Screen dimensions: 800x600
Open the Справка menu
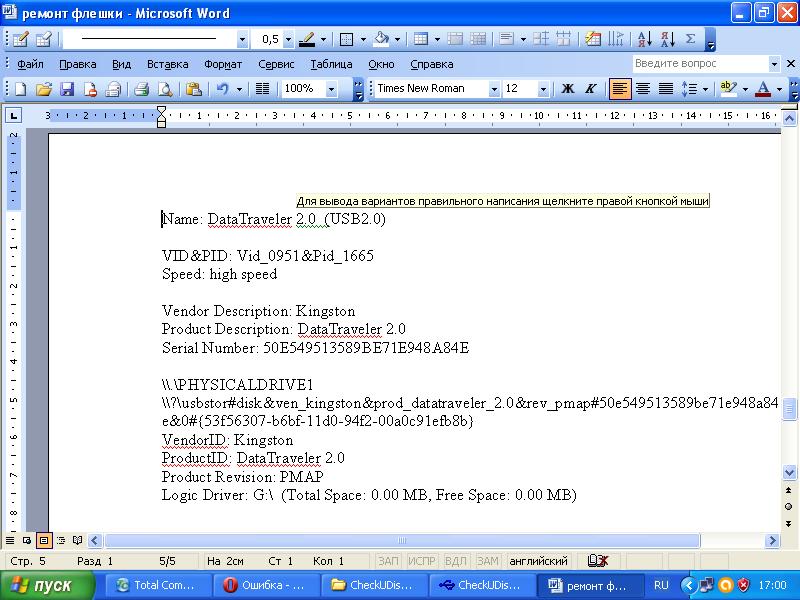coord(432,64)
